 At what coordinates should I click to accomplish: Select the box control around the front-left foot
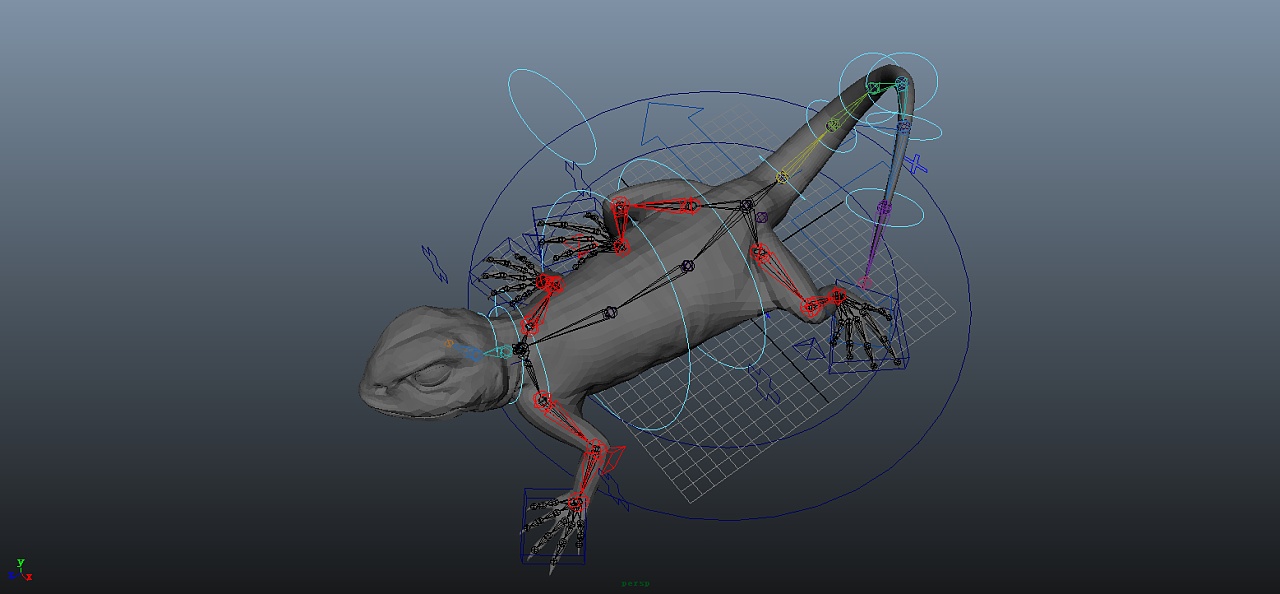coord(553,525)
